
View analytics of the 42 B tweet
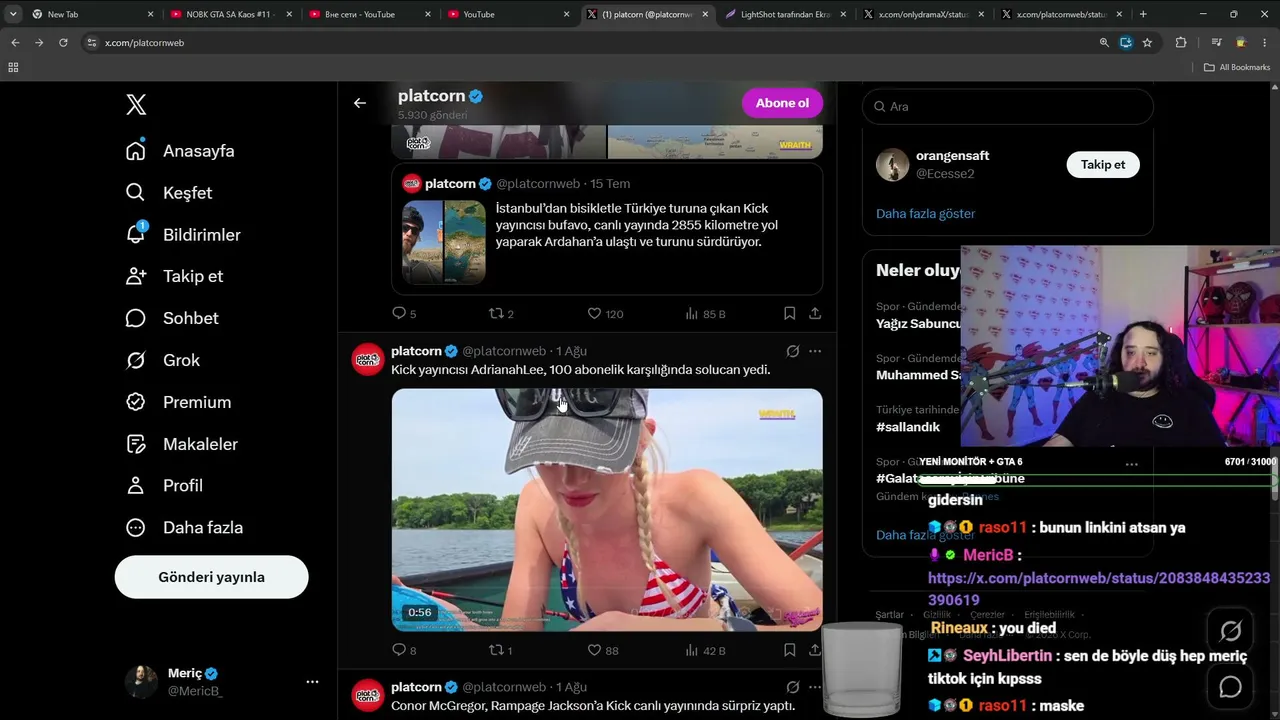(x=705, y=650)
